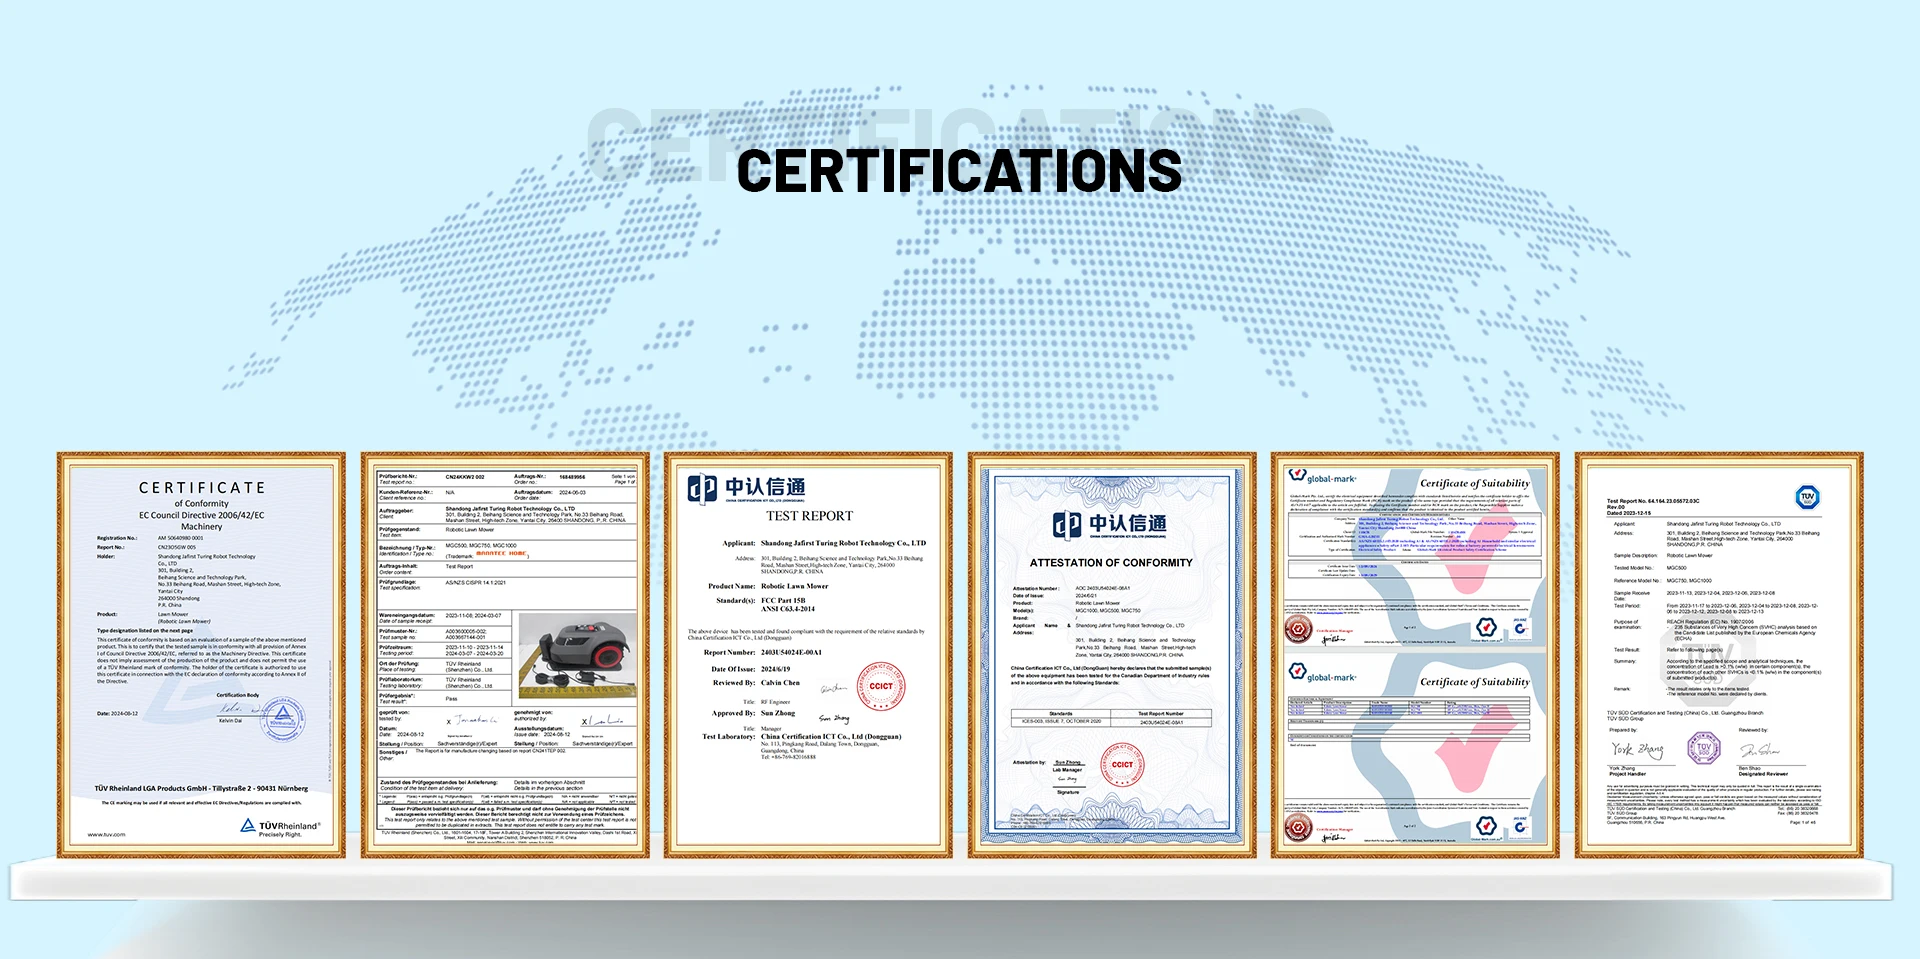Click the robotic lawn mower photo
The height and width of the screenshot is (959, 1920).
578,656
